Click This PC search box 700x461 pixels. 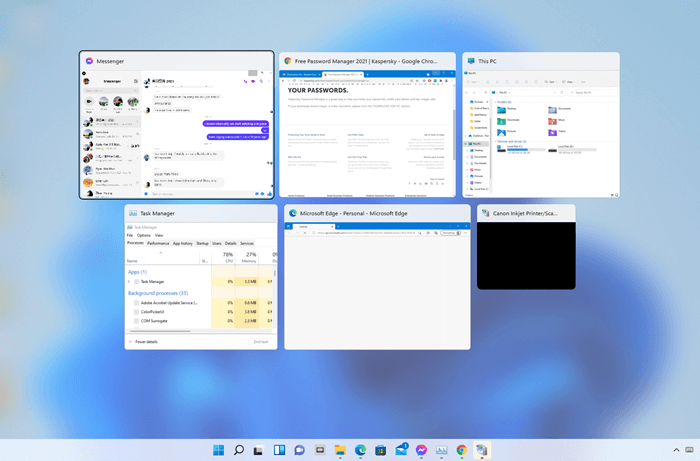tap(592, 92)
